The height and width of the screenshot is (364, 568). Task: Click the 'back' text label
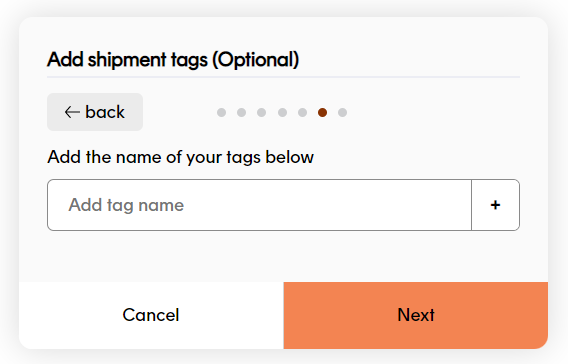(x=105, y=112)
